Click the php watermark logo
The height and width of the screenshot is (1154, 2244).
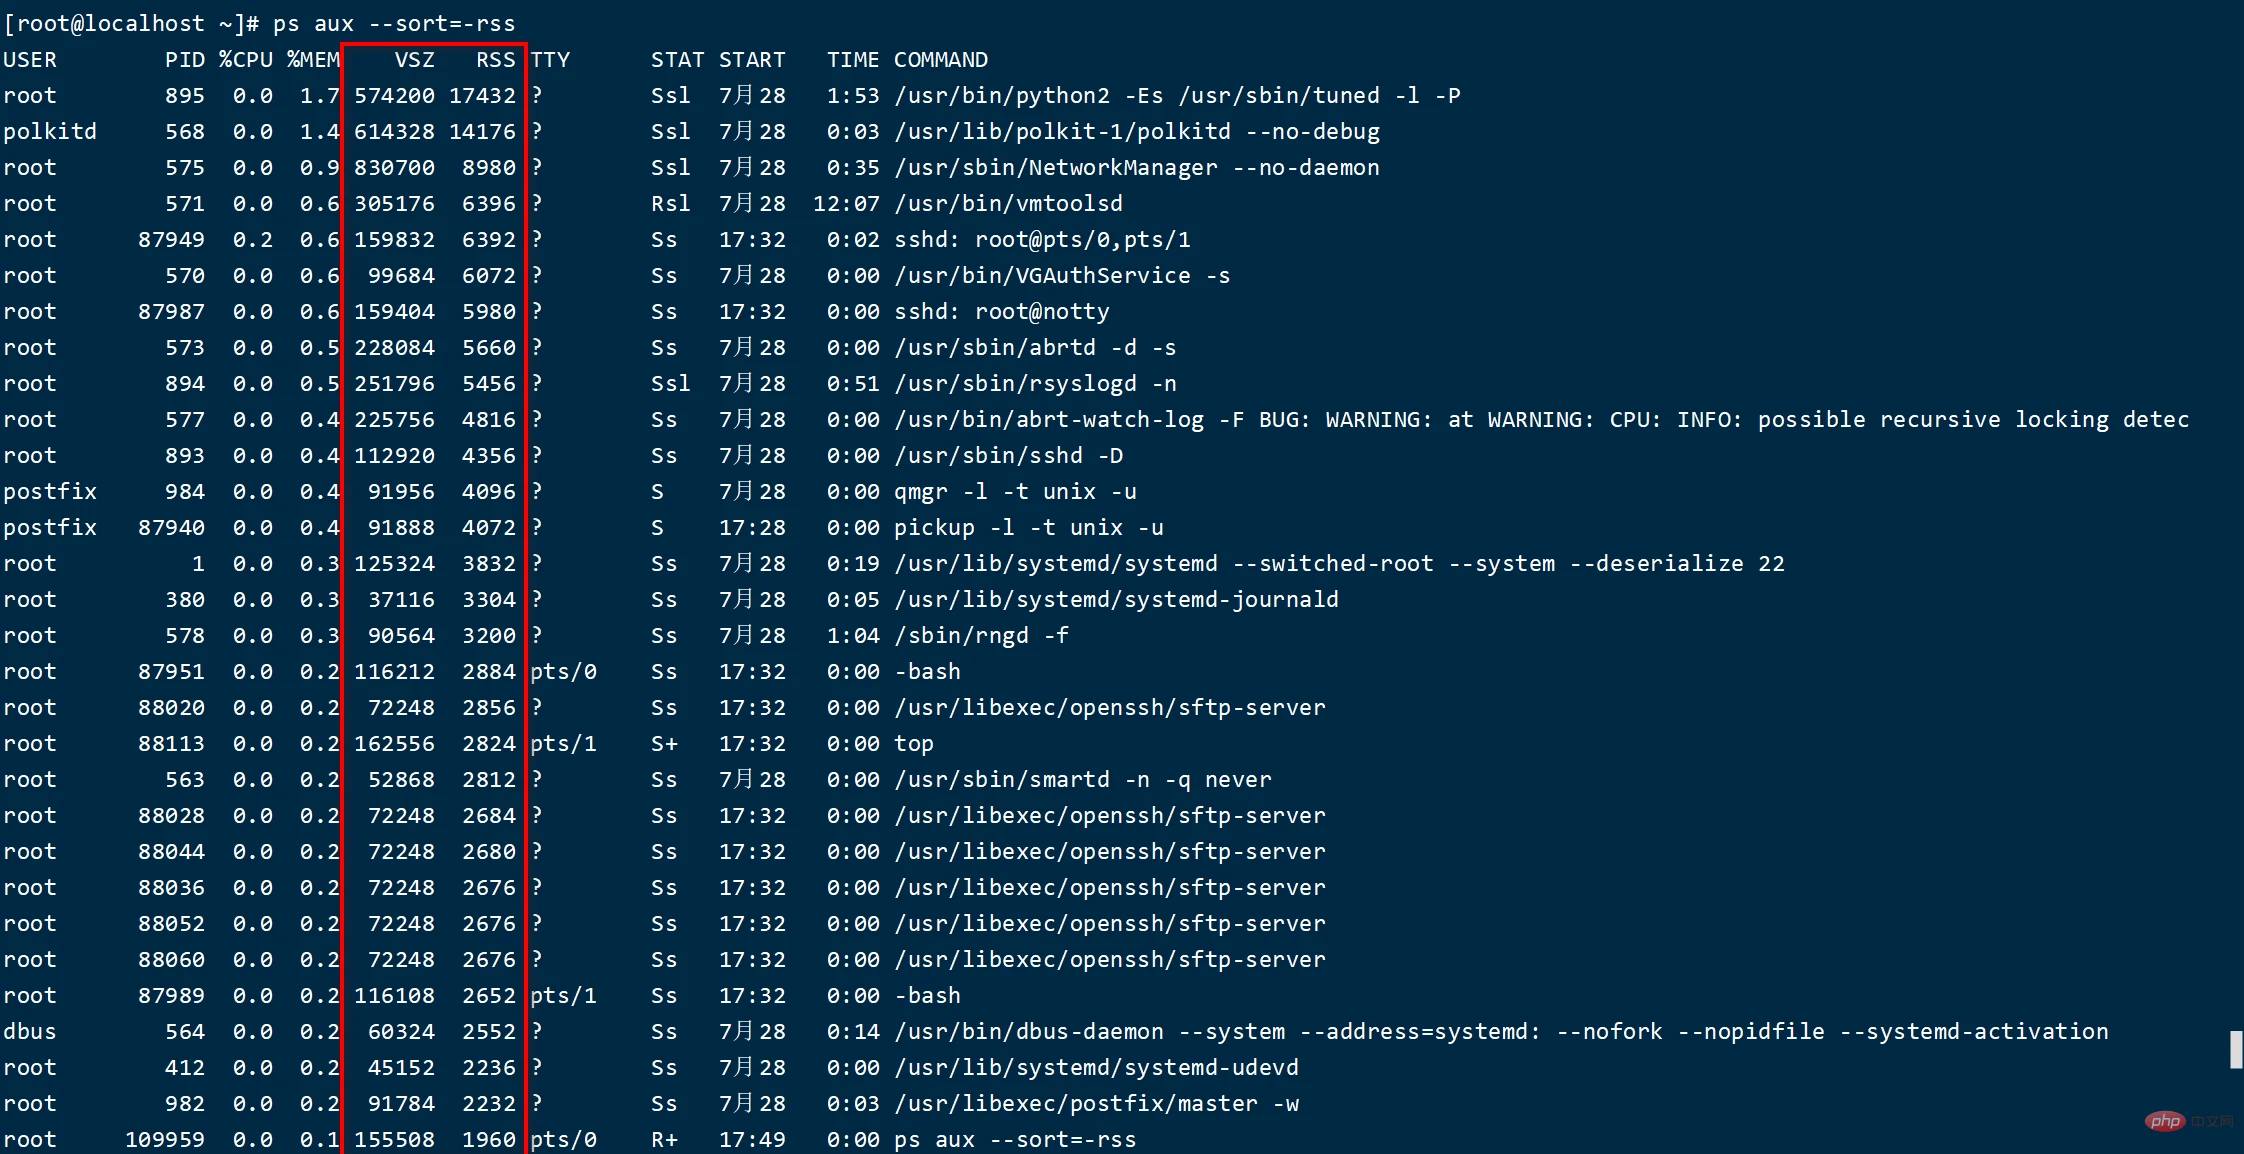[x=2165, y=1120]
